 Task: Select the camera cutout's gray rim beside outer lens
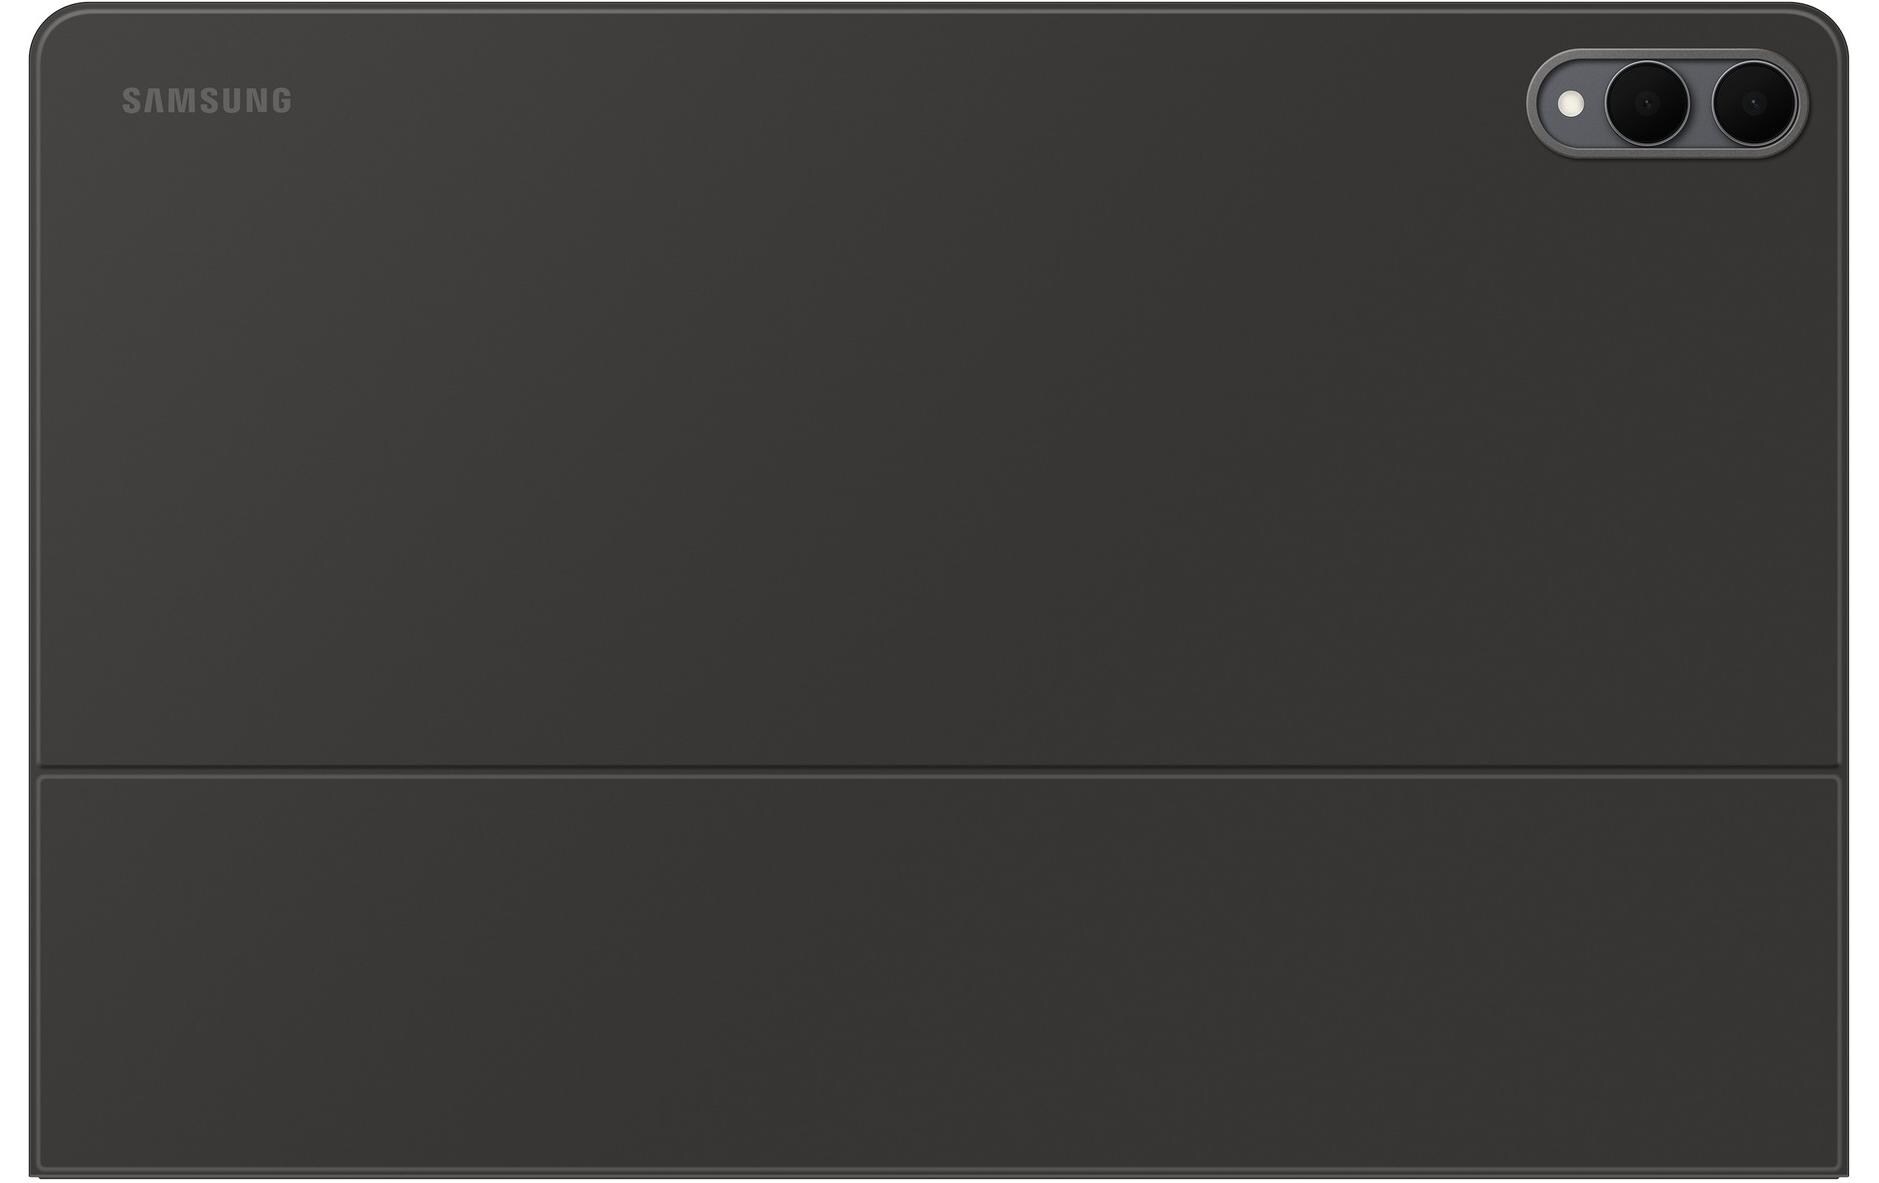pyautogui.click(x=1802, y=102)
